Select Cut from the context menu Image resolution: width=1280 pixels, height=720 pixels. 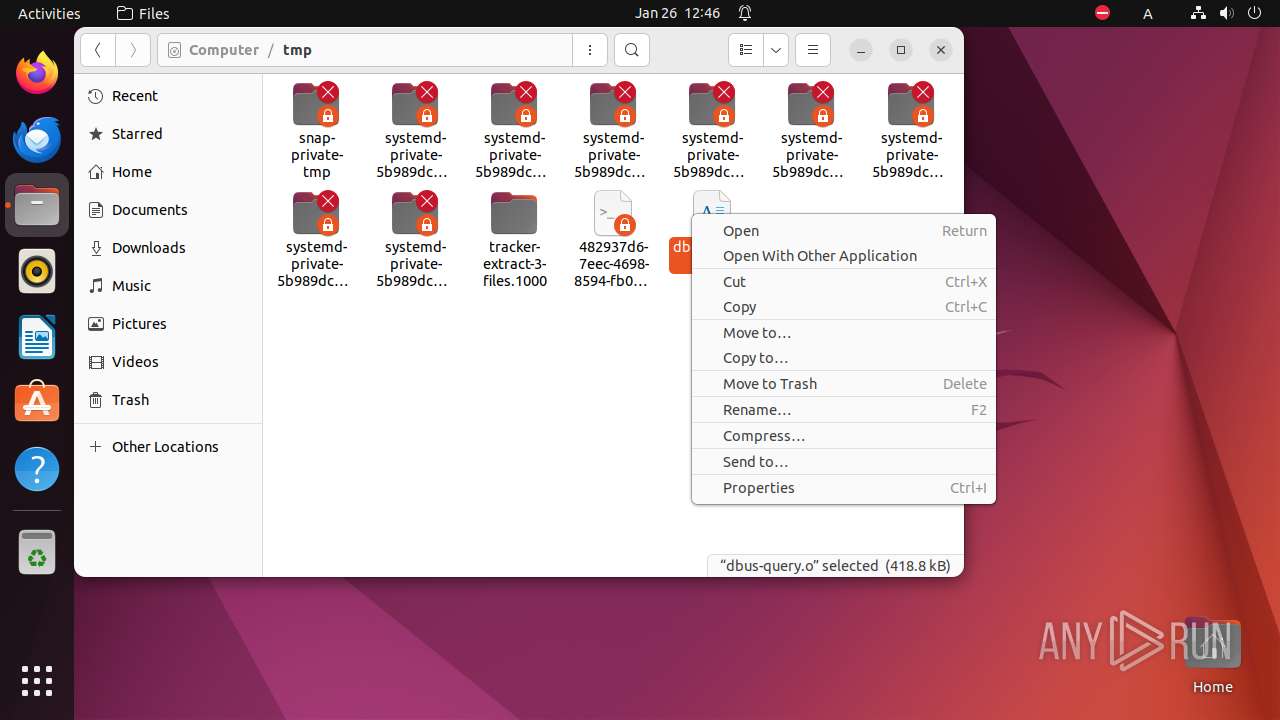pyautogui.click(x=843, y=282)
